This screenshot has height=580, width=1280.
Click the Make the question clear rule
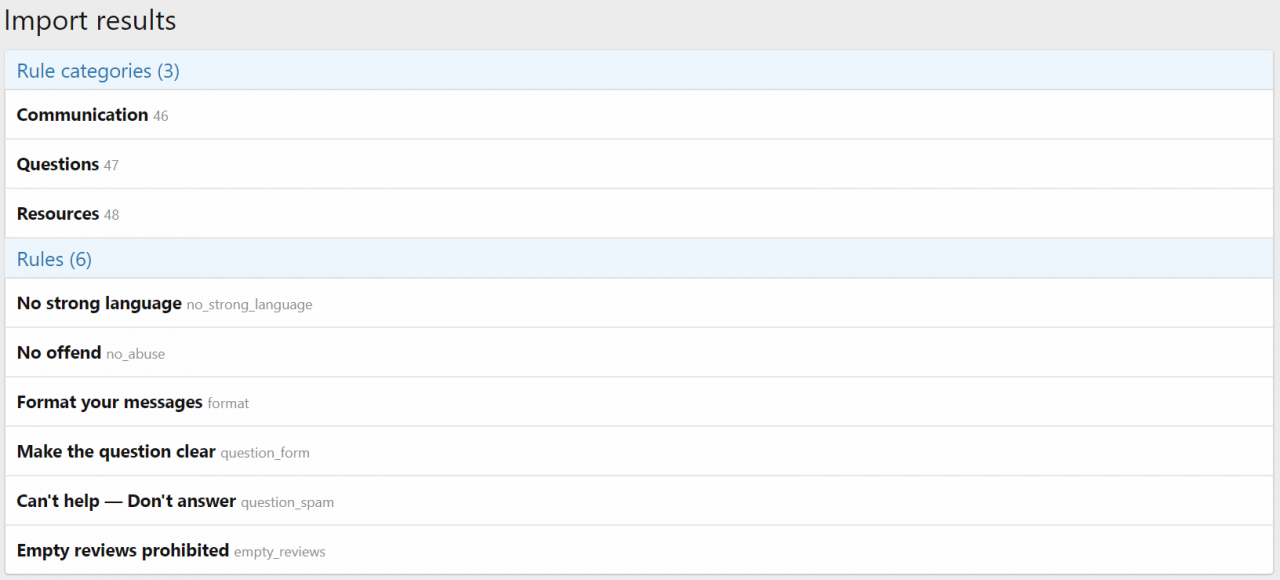(x=116, y=452)
